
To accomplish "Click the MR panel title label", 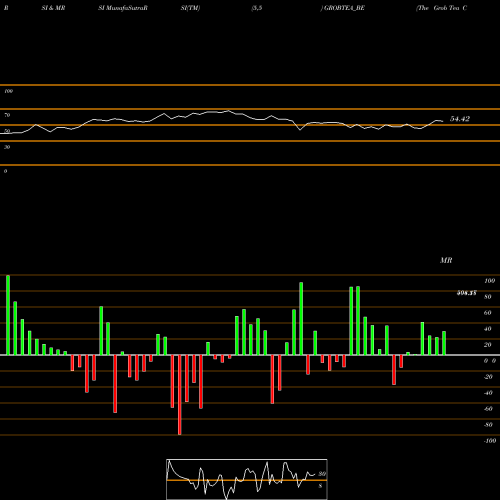I will pos(446,260).
